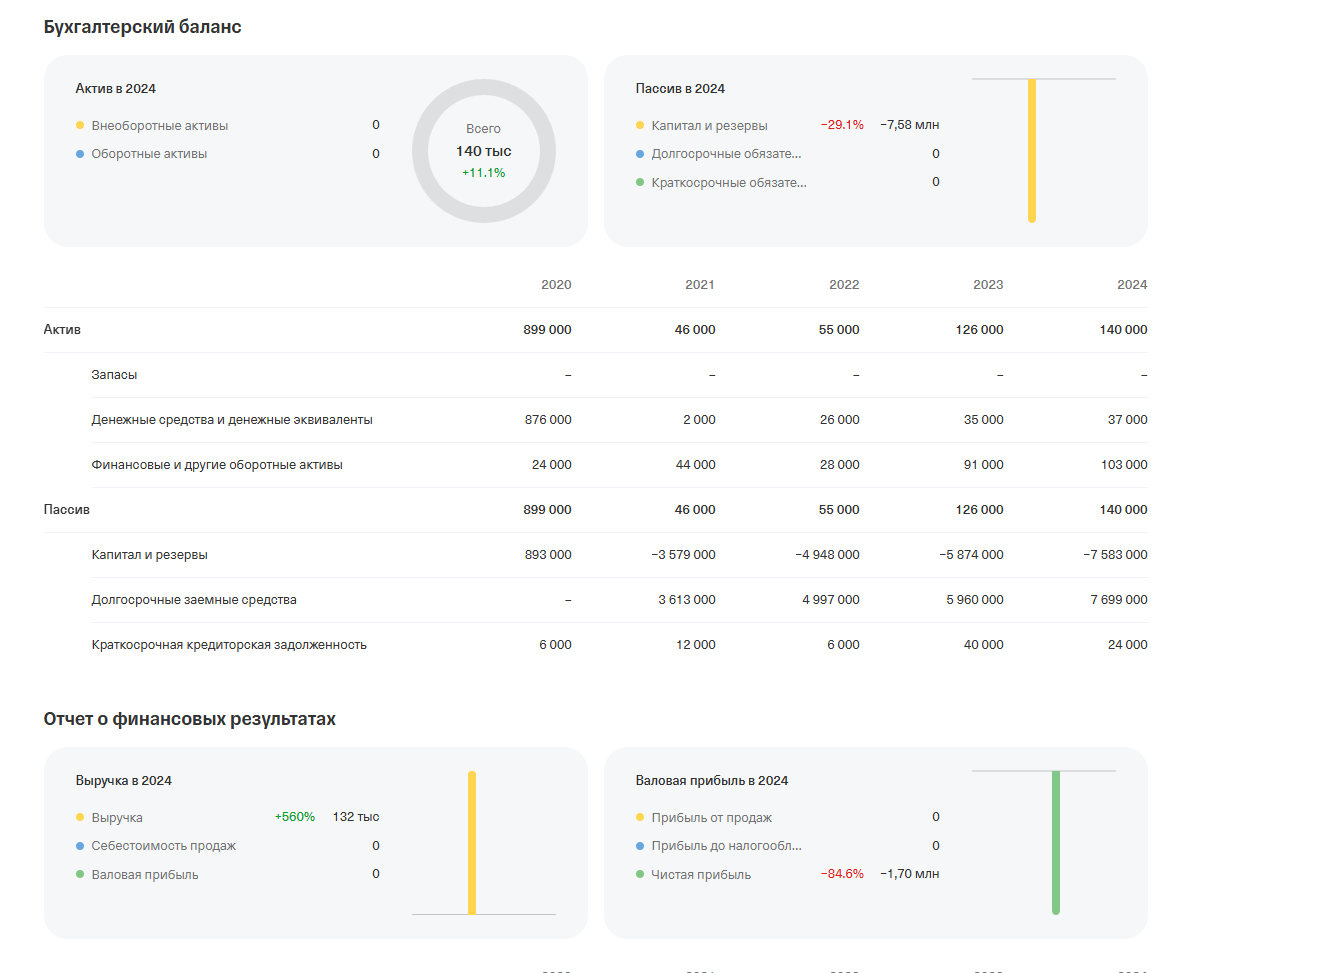
Task: Click the green bar in Валовая прибыль chart
Action: point(1056,842)
